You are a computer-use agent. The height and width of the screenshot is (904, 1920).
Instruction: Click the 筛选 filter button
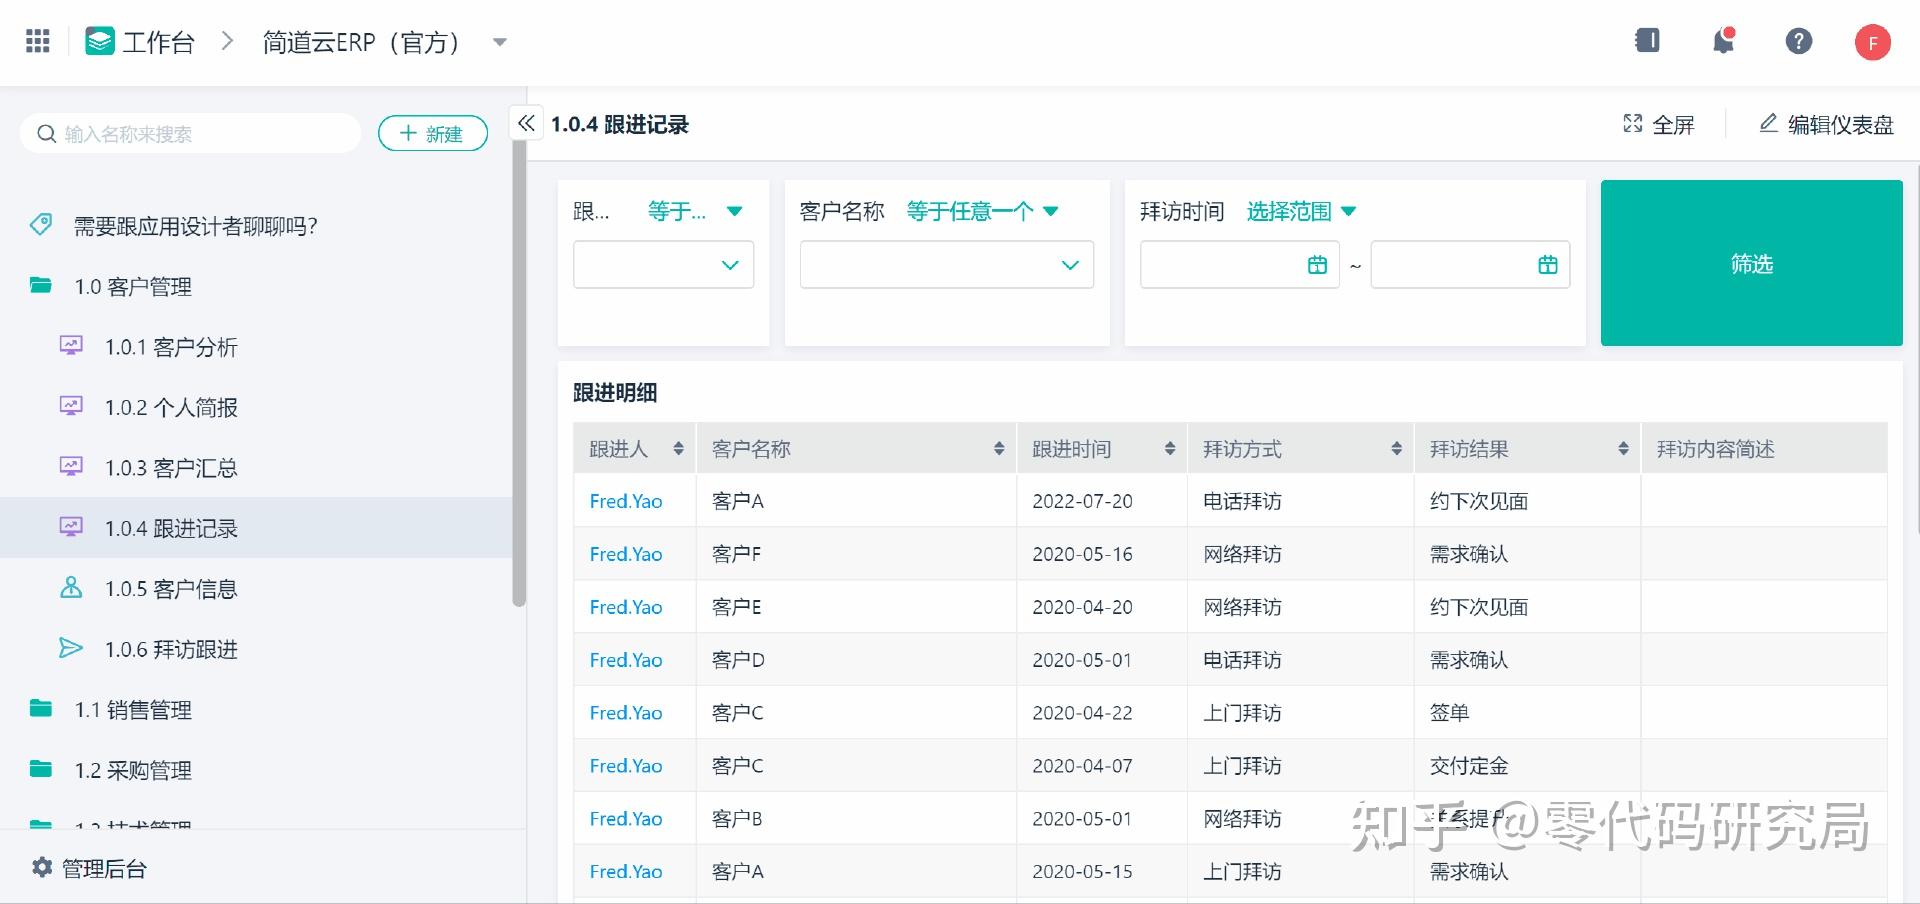(x=1752, y=263)
